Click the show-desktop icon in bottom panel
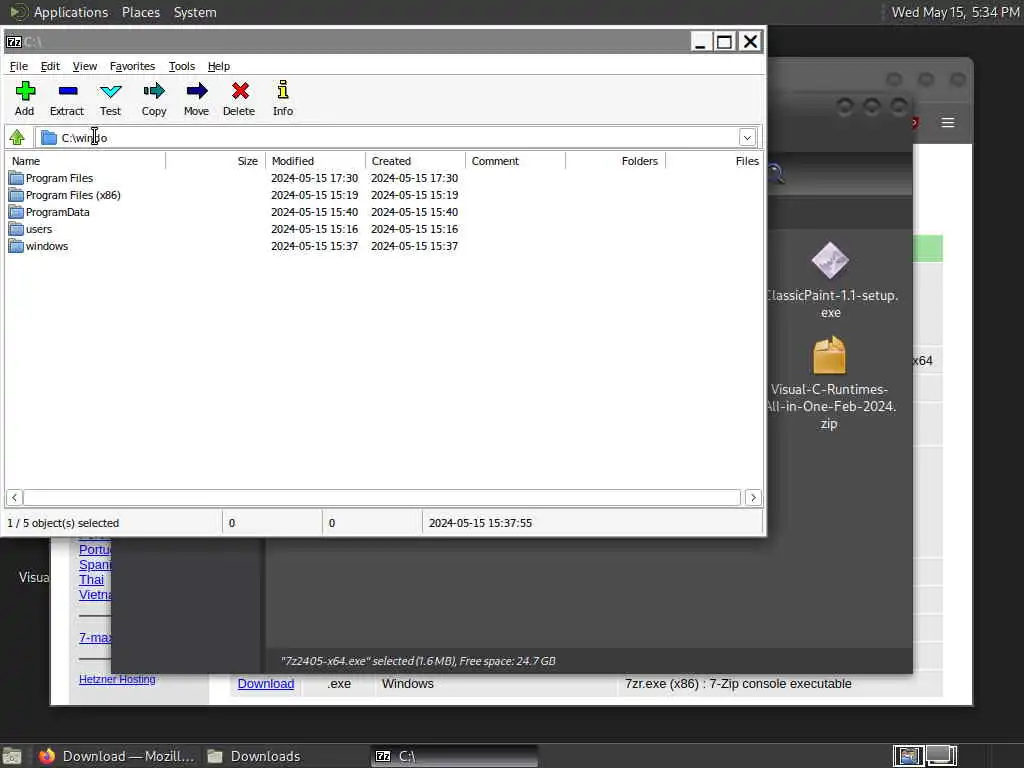The width and height of the screenshot is (1024, 768). tap(12, 756)
